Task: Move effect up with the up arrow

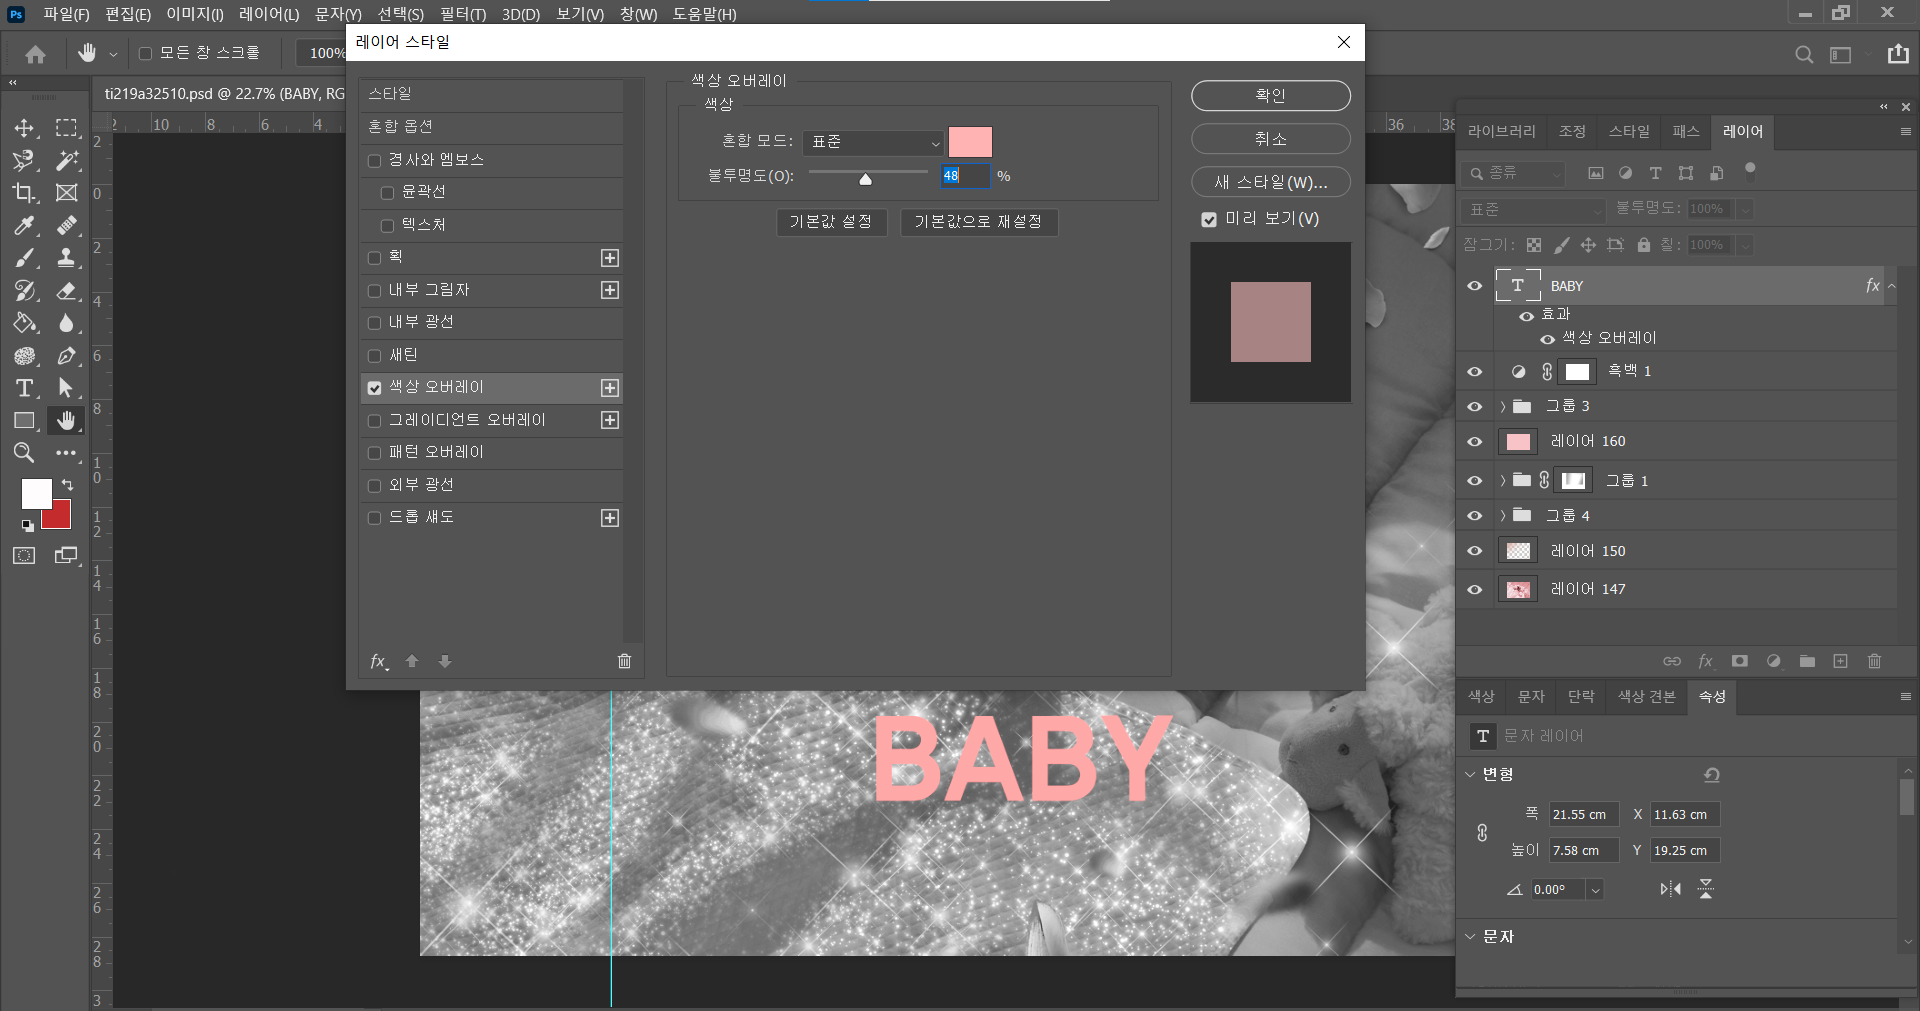Action: pos(412,661)
